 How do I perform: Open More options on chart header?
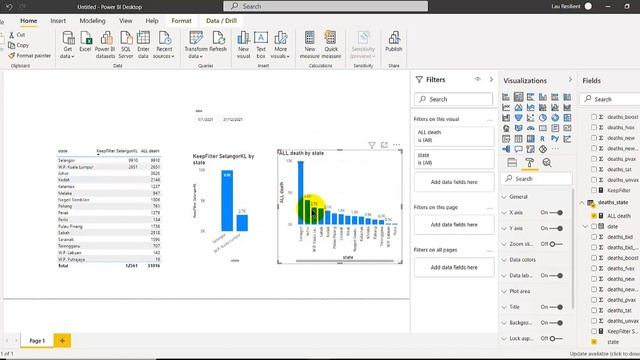pos(396,145)
